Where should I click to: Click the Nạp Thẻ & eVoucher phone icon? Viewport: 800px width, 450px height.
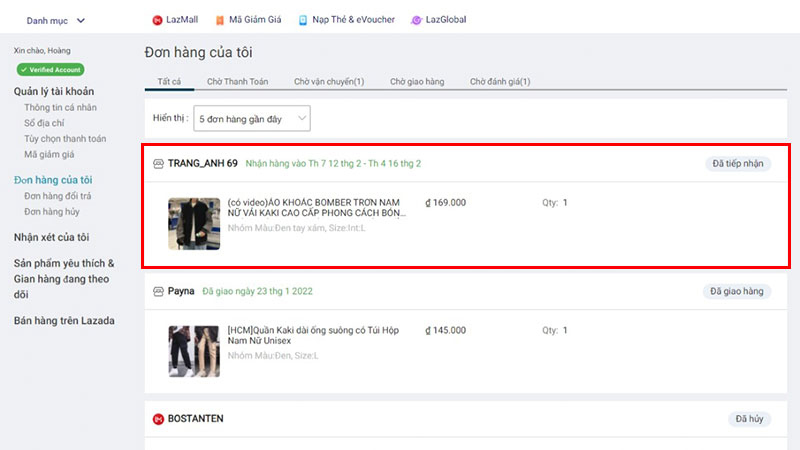(301, 20)
